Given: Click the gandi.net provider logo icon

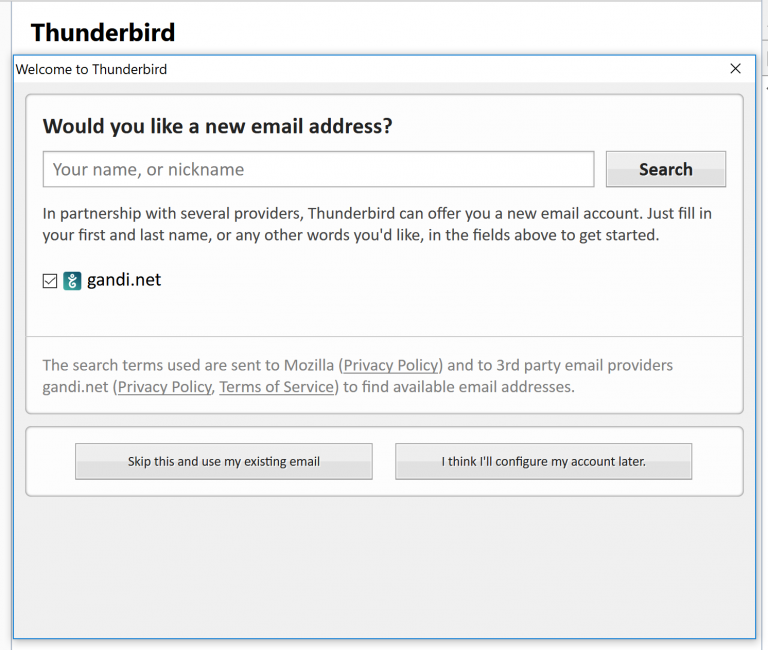Looking at the screenshot, I should coord(72,281).
